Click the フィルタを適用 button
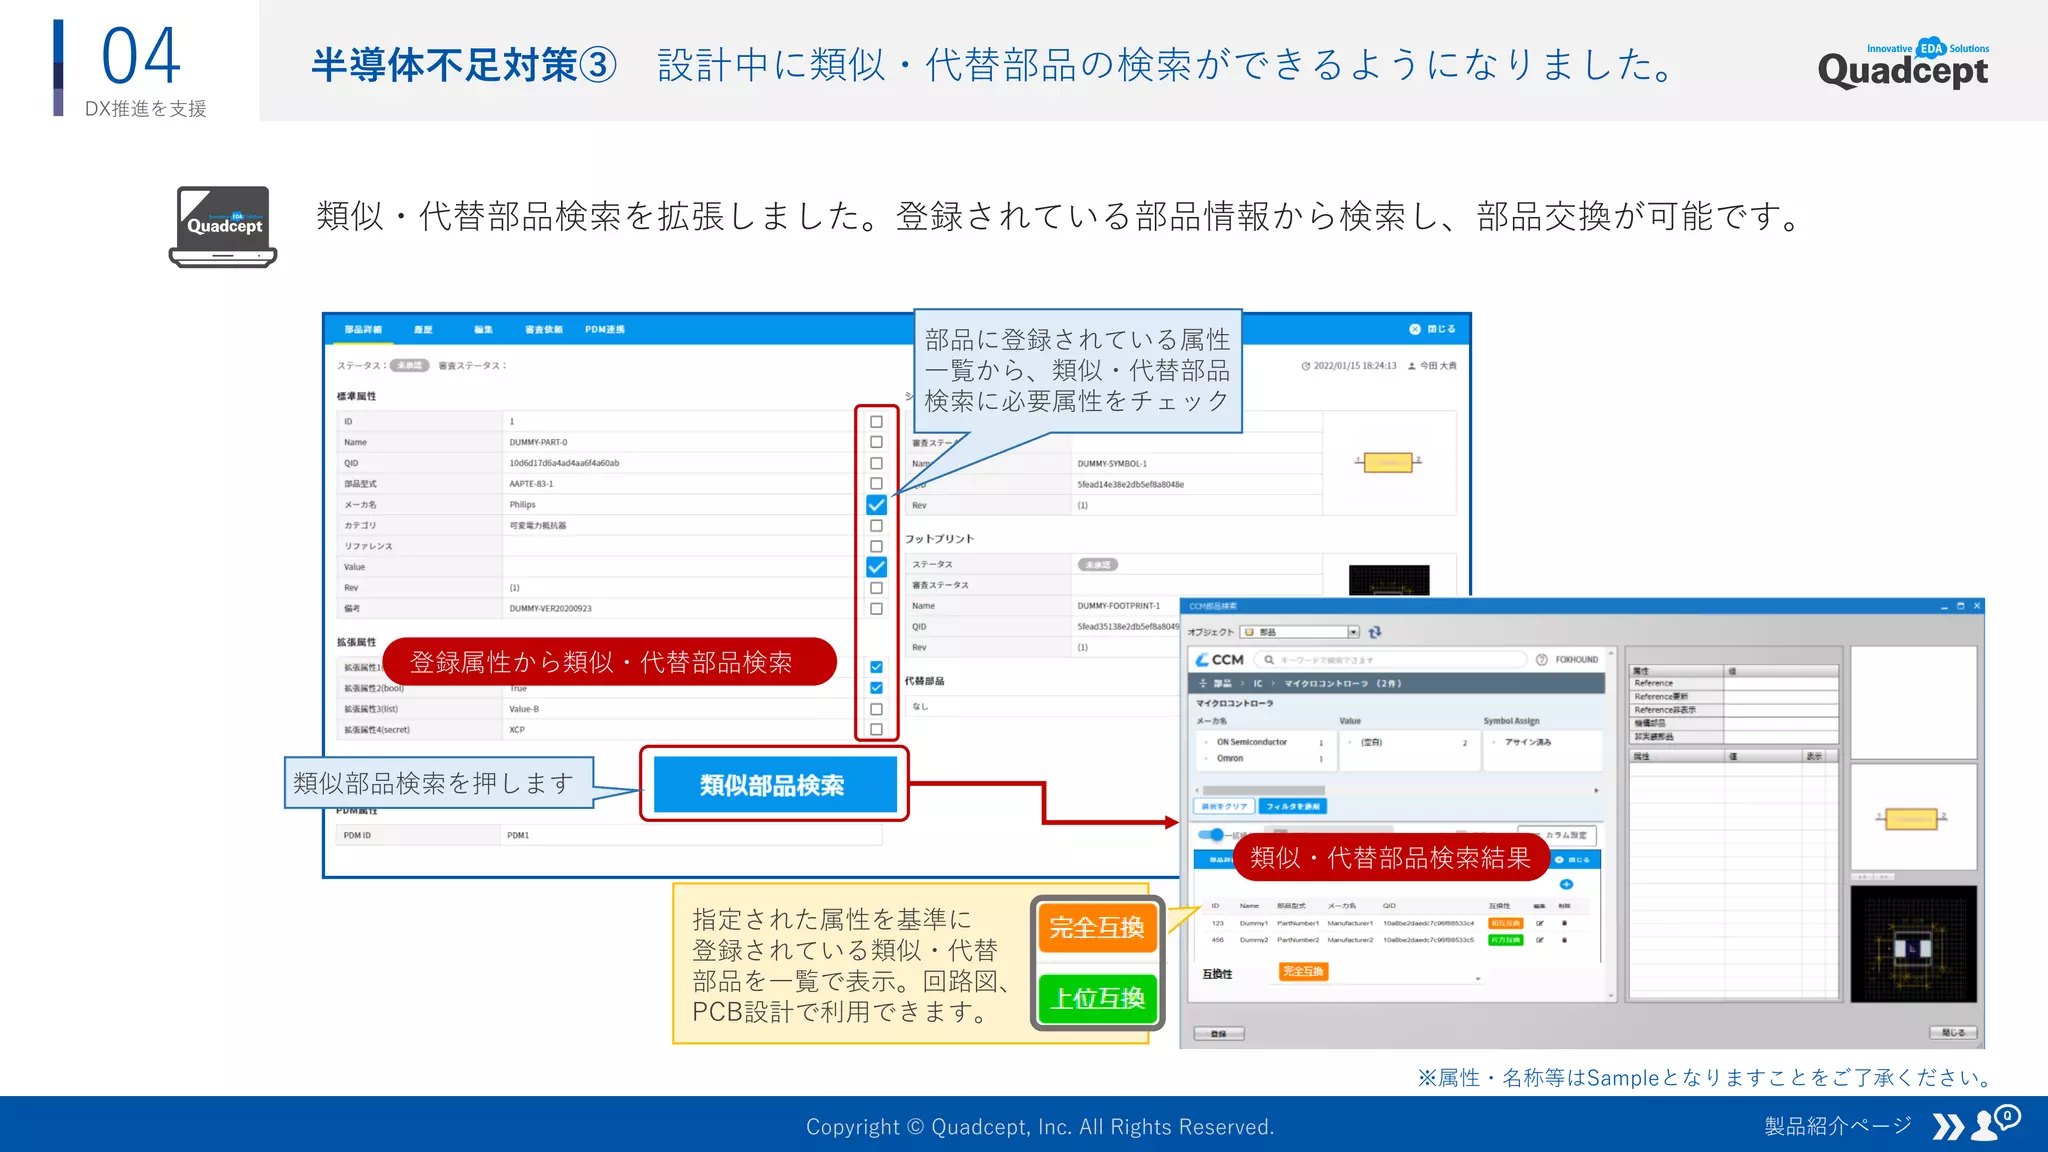Image resolution: width=2048 pixels, height=1152 pixels. coord(1293,806)
